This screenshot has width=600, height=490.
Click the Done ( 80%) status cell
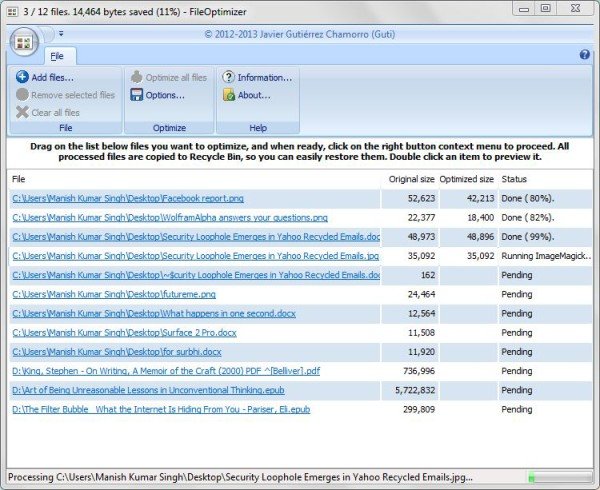pyautogui.click(x=528, y=199)
